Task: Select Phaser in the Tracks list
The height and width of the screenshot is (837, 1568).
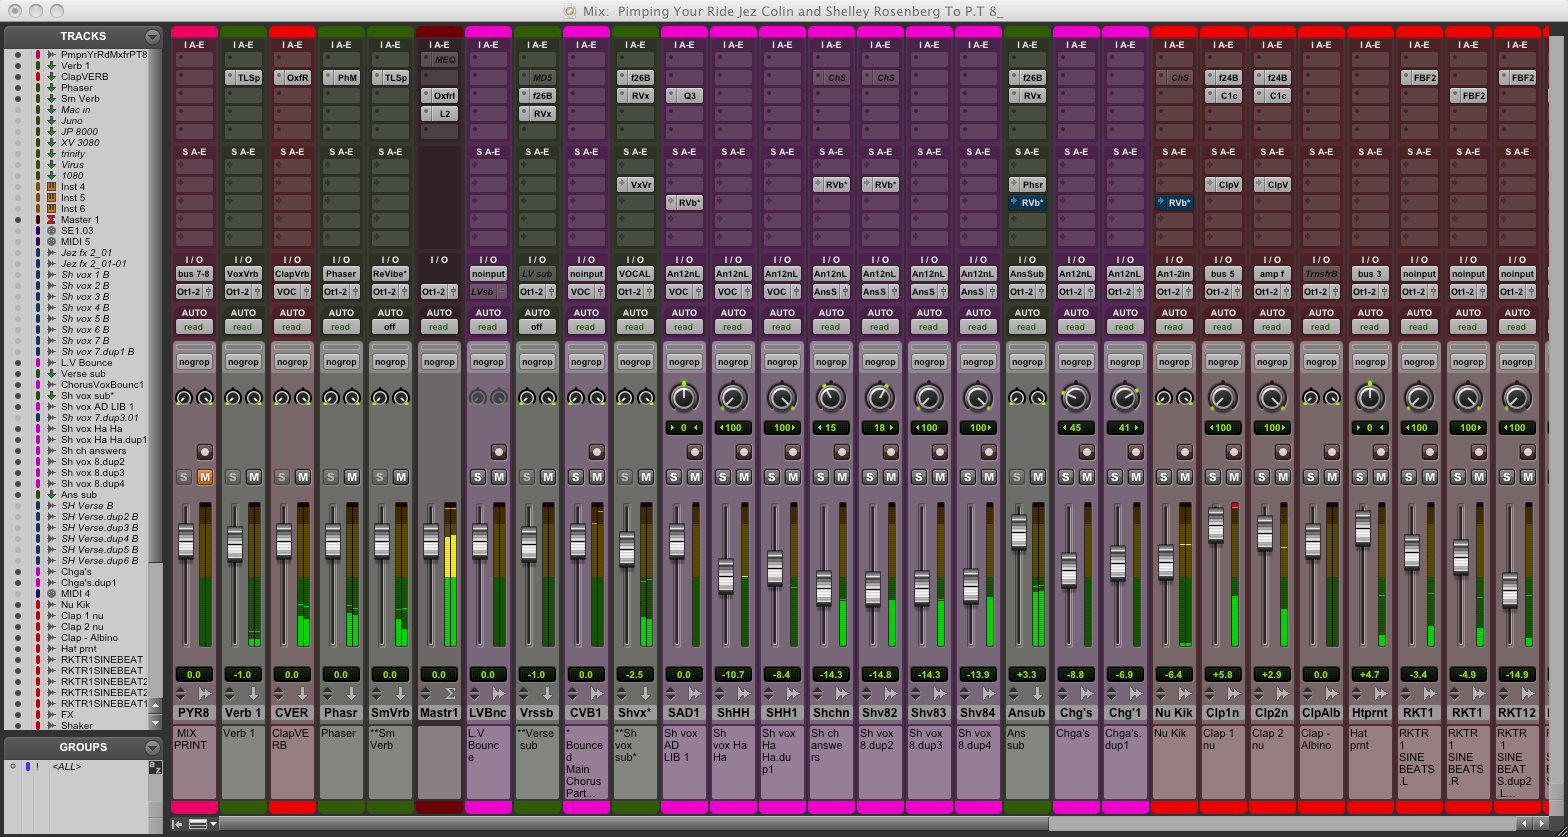Action: pyautogui.click(x=78, y=88)
